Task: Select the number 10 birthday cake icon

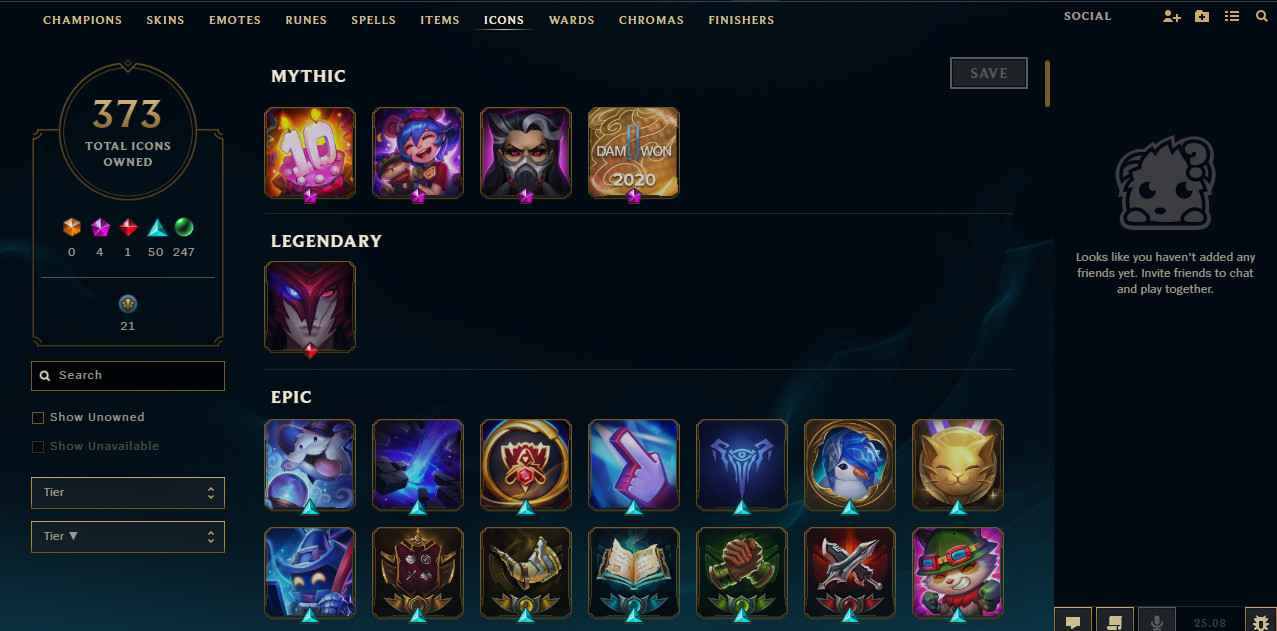Action: [x=309, y=152]
